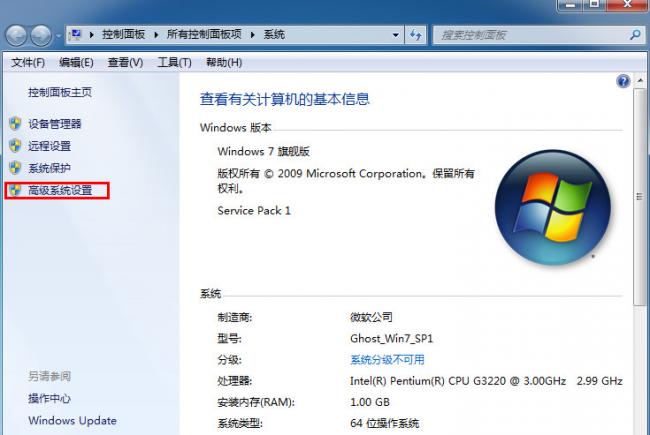Viewport: 650px width, 435px height.
Task: Open Windows Update link
Action: [73, 420]
